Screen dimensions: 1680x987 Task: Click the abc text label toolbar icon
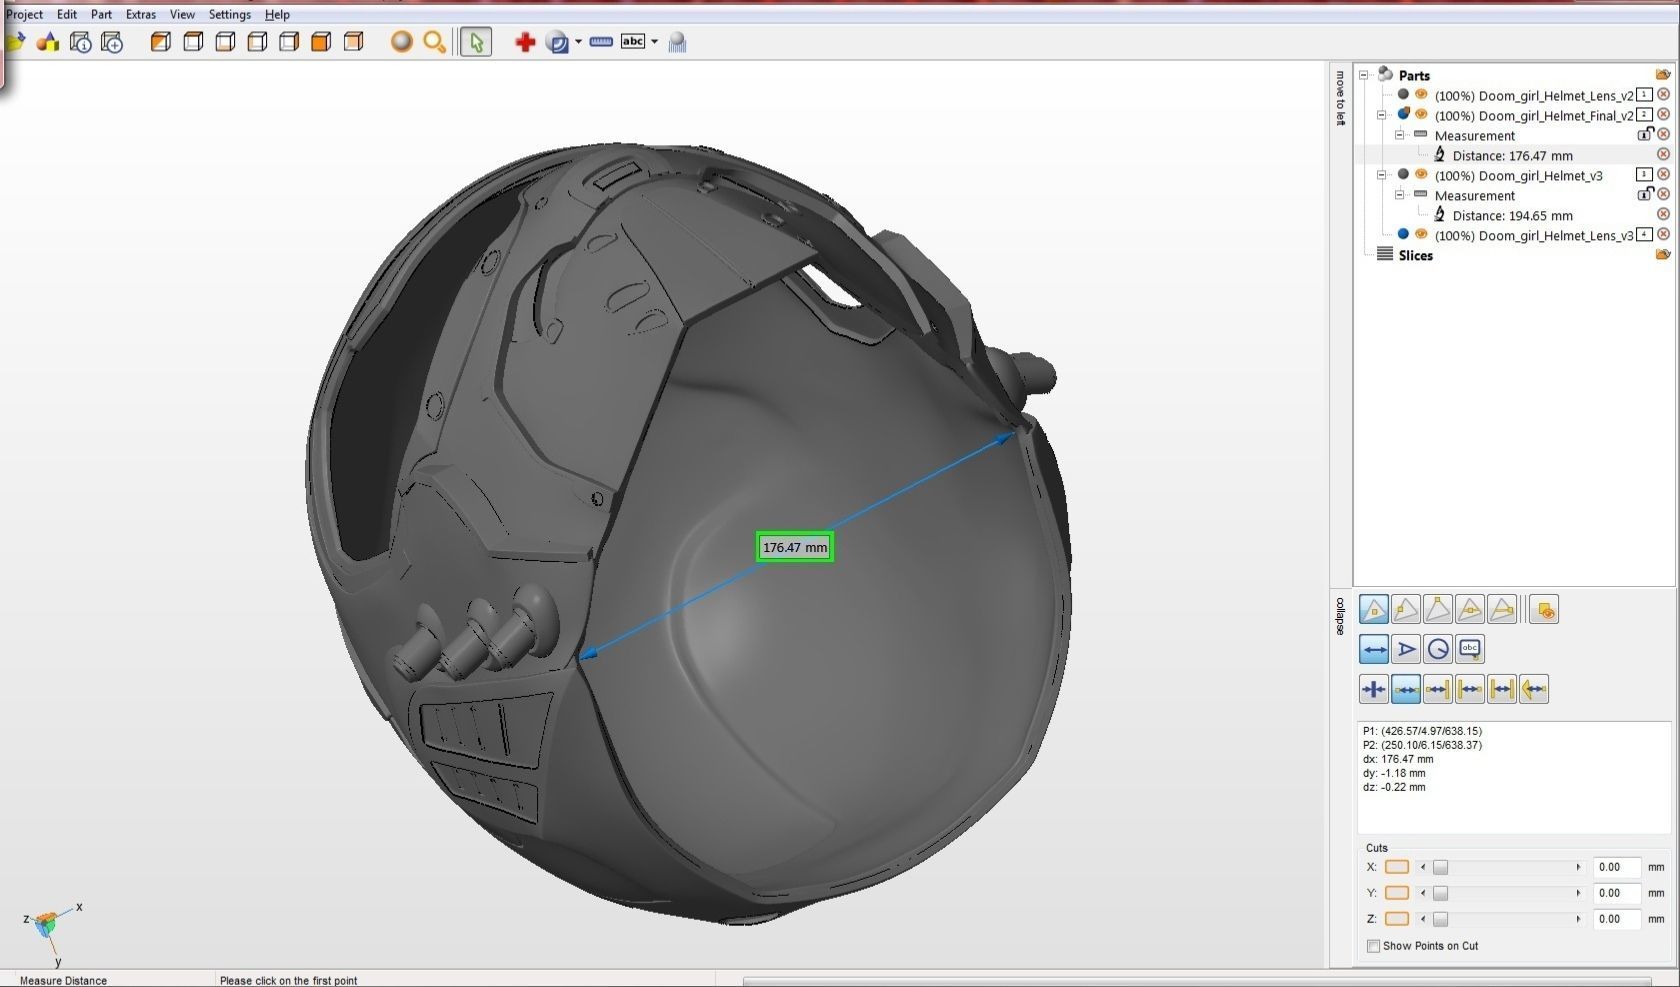pos(633,41)
